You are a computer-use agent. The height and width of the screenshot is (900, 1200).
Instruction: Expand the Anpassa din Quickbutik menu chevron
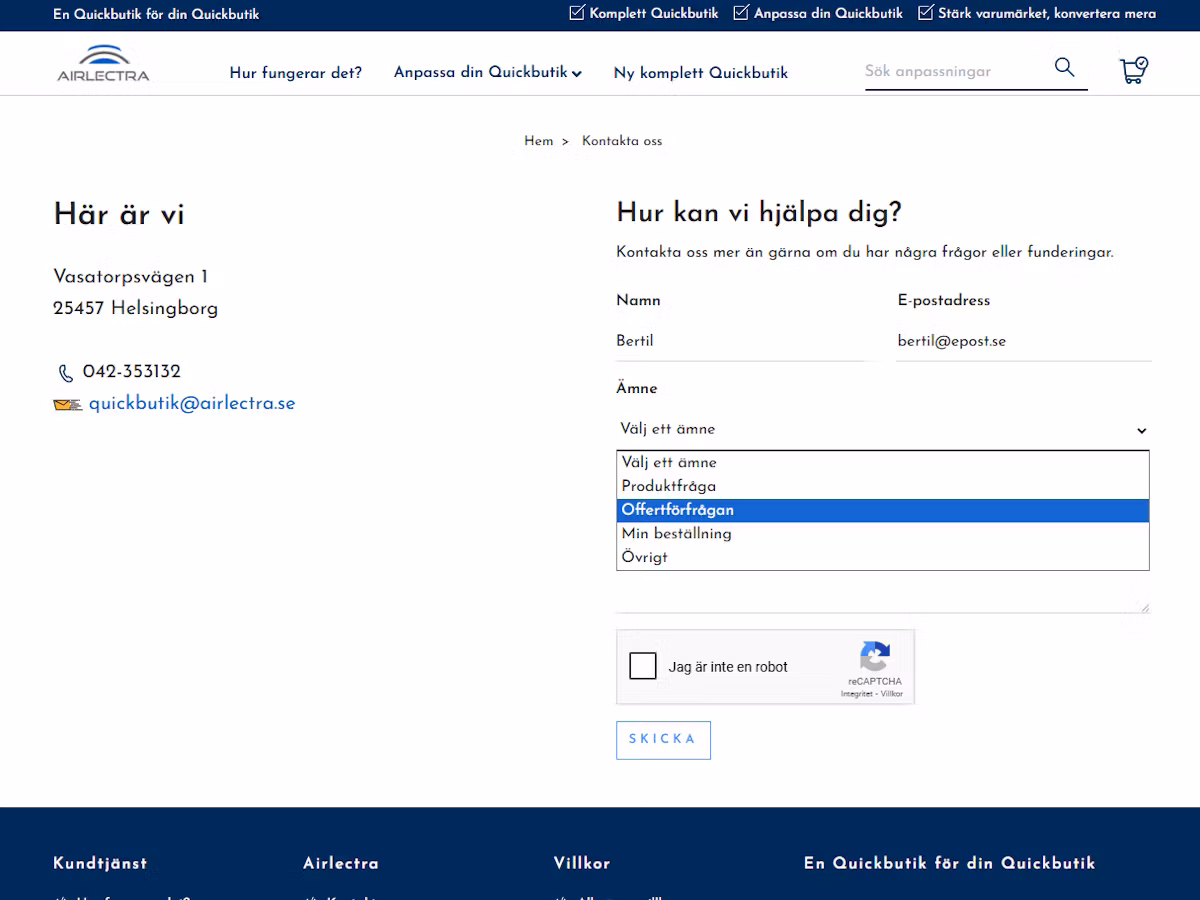pos(577,73)
